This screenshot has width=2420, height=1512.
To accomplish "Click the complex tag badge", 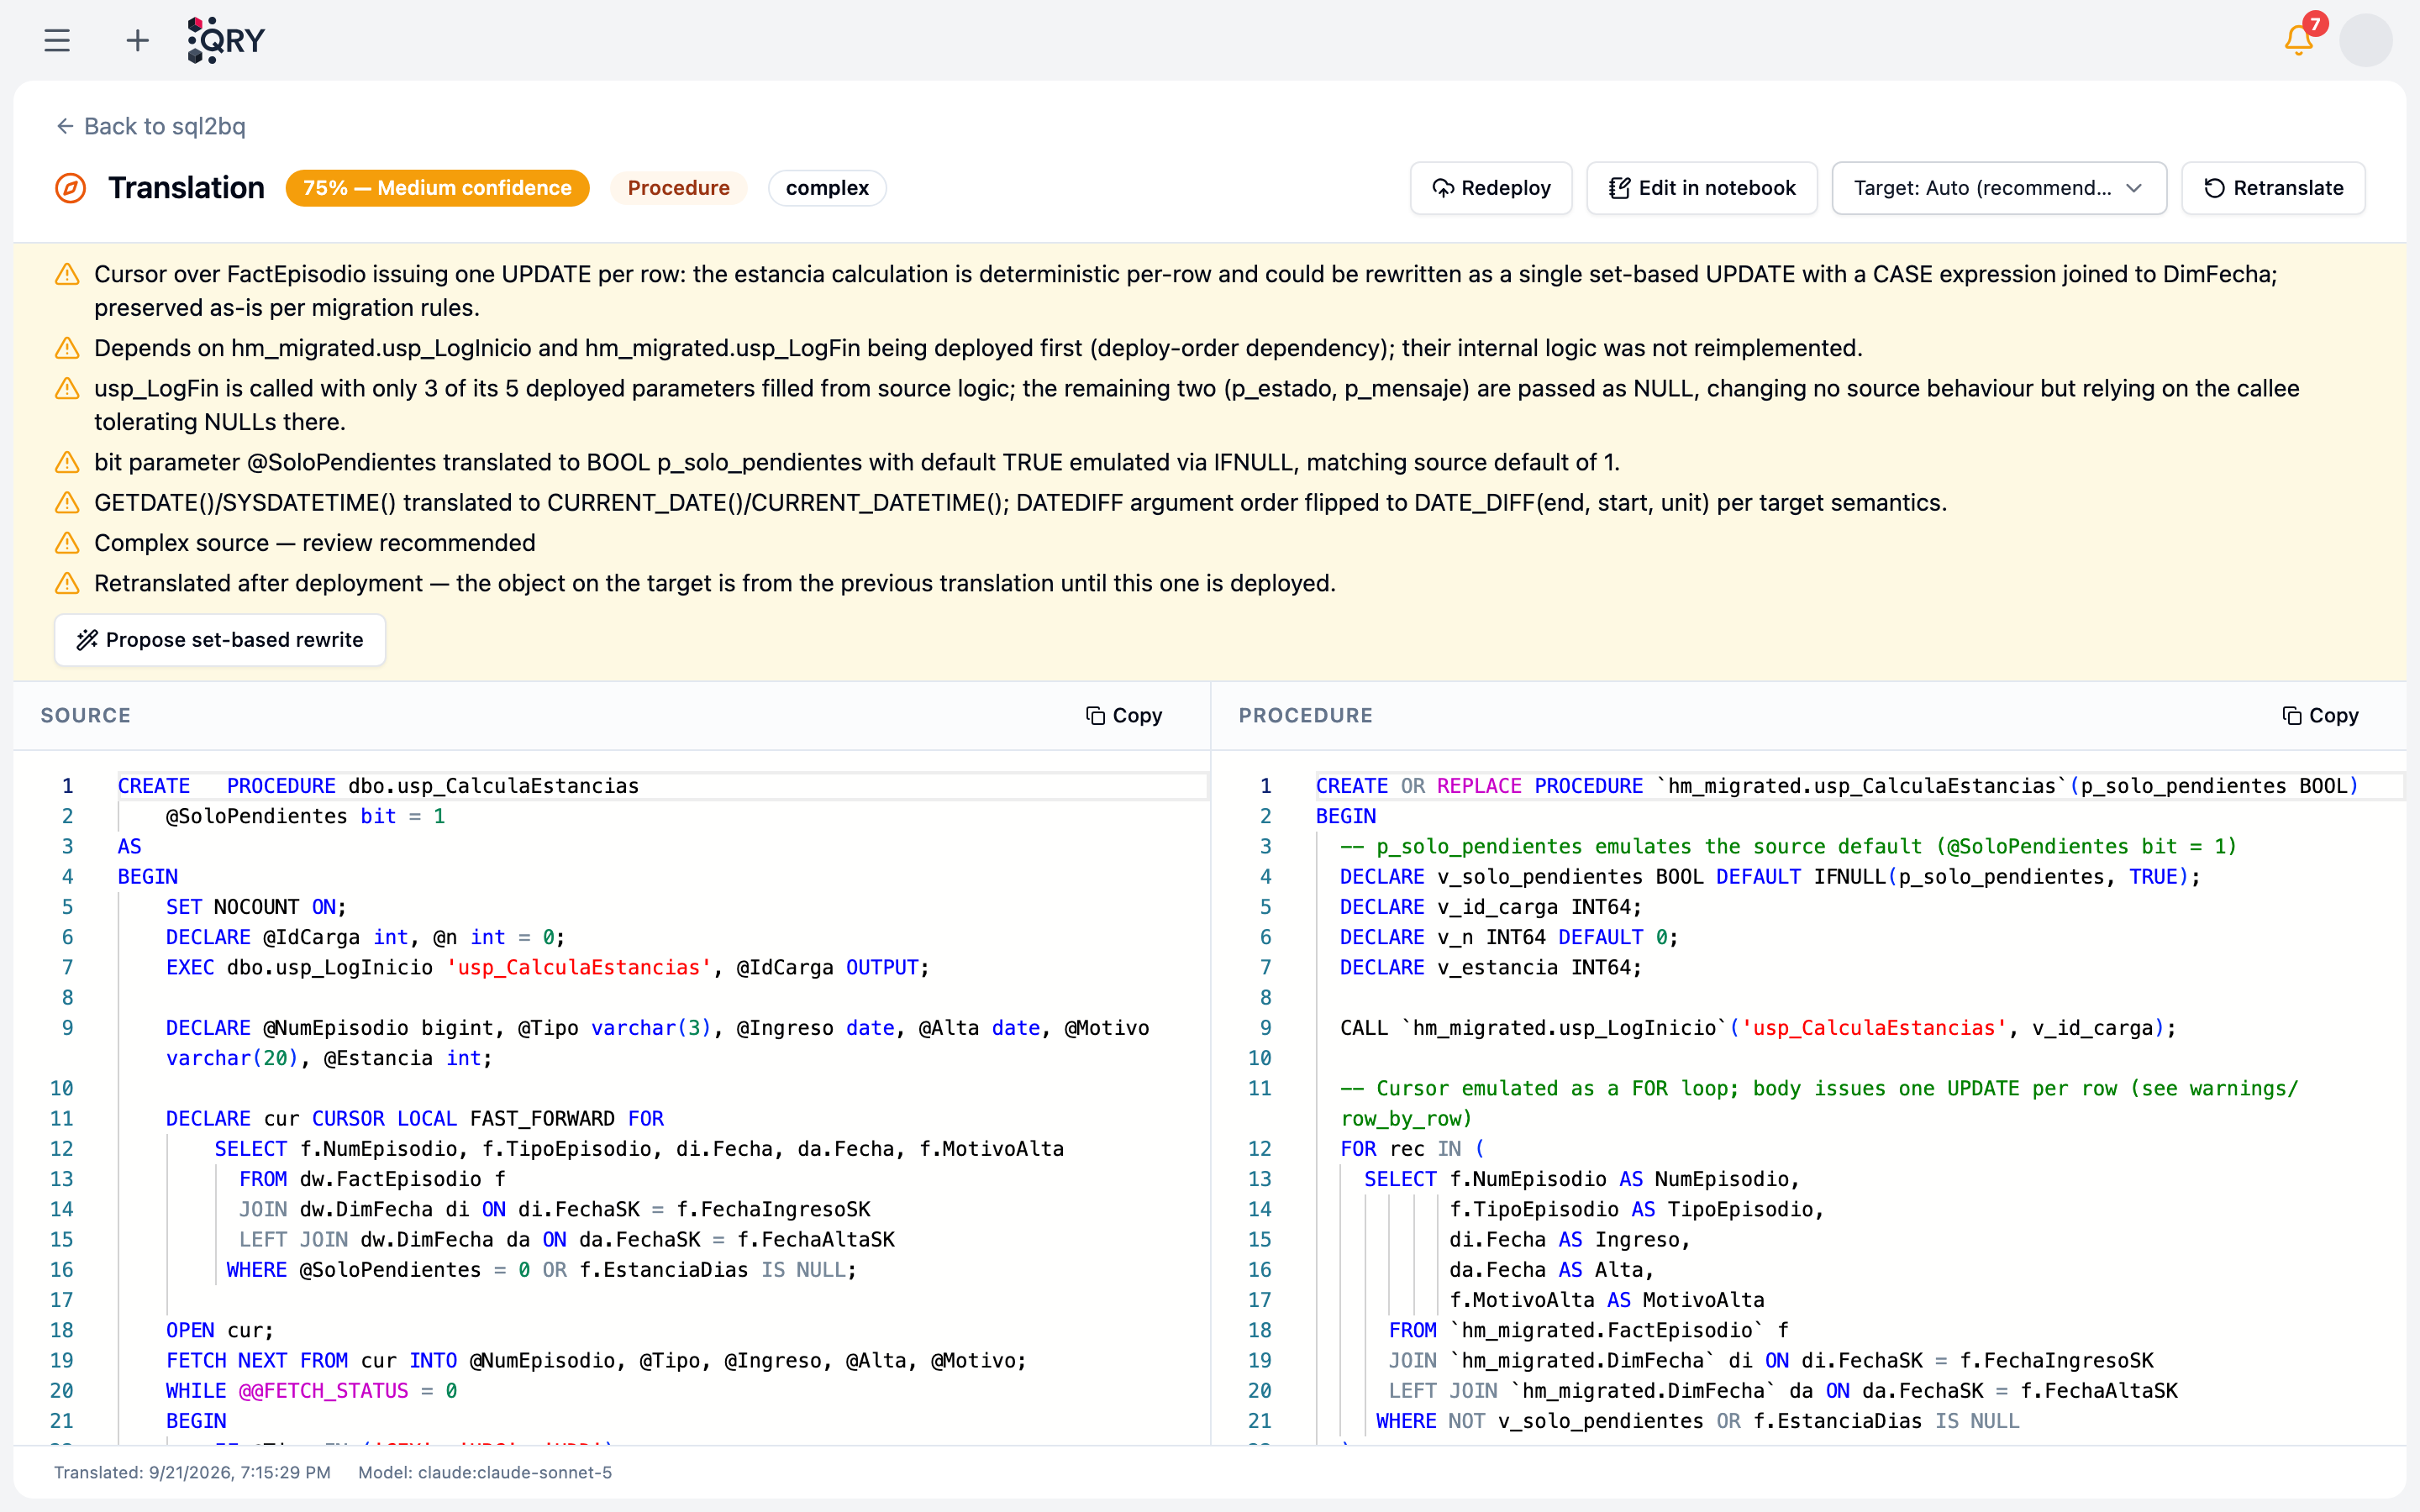I will pyautogui.click(x=827, y=188).
